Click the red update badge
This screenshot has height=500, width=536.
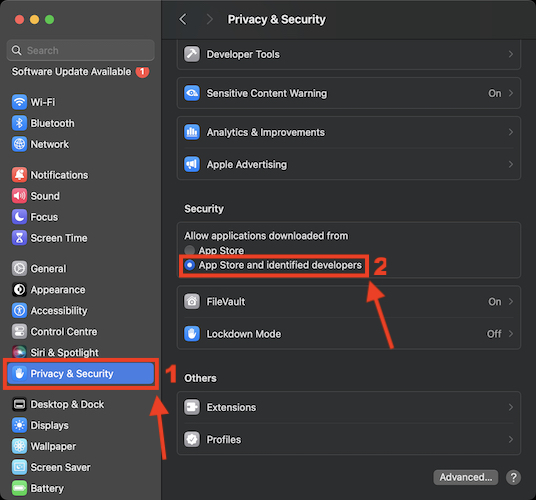coord(142,72)
